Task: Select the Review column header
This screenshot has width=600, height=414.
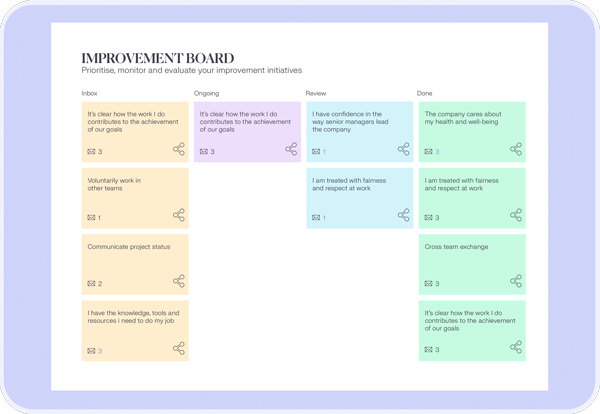Action: click(x=316, y=93)
